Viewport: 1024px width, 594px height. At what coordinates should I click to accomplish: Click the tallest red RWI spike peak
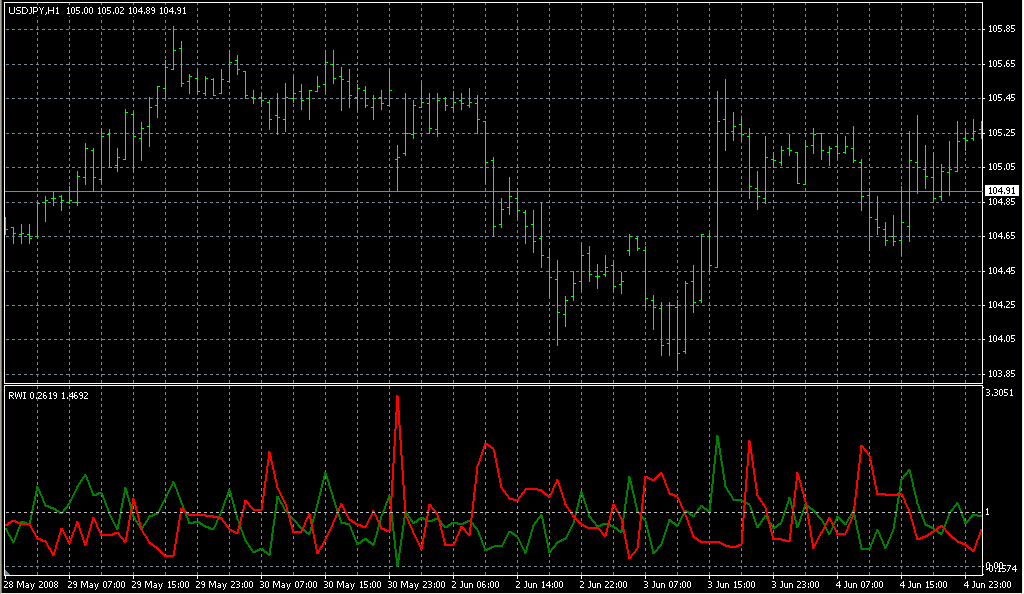398,397
